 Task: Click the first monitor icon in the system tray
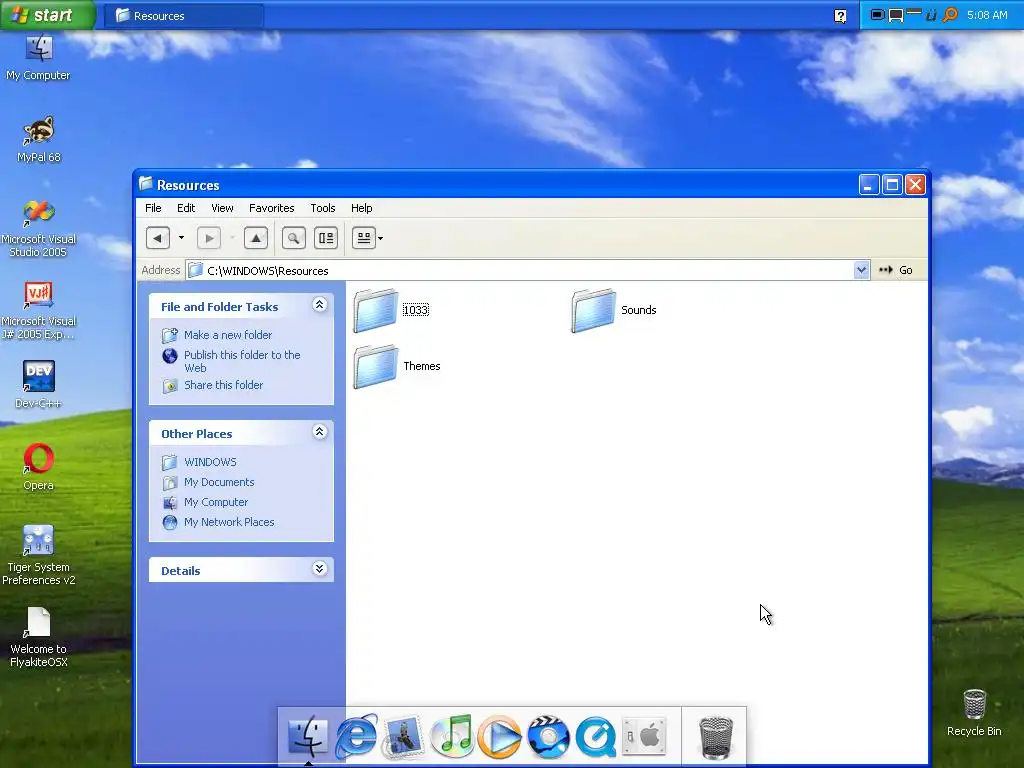tap(878, 14)
